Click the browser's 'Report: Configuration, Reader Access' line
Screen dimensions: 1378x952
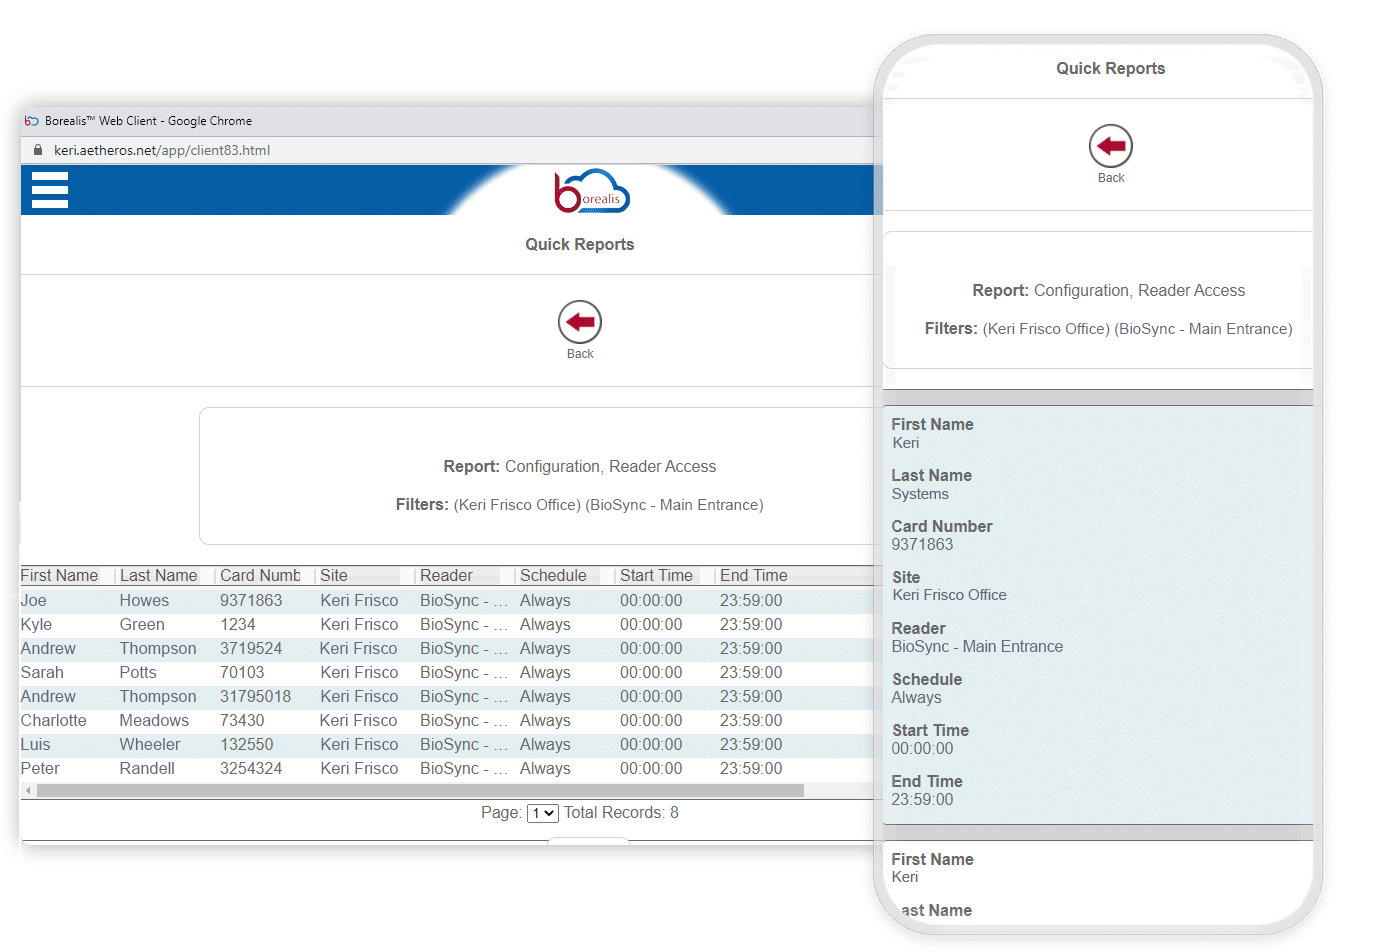[x=580, y=467]
